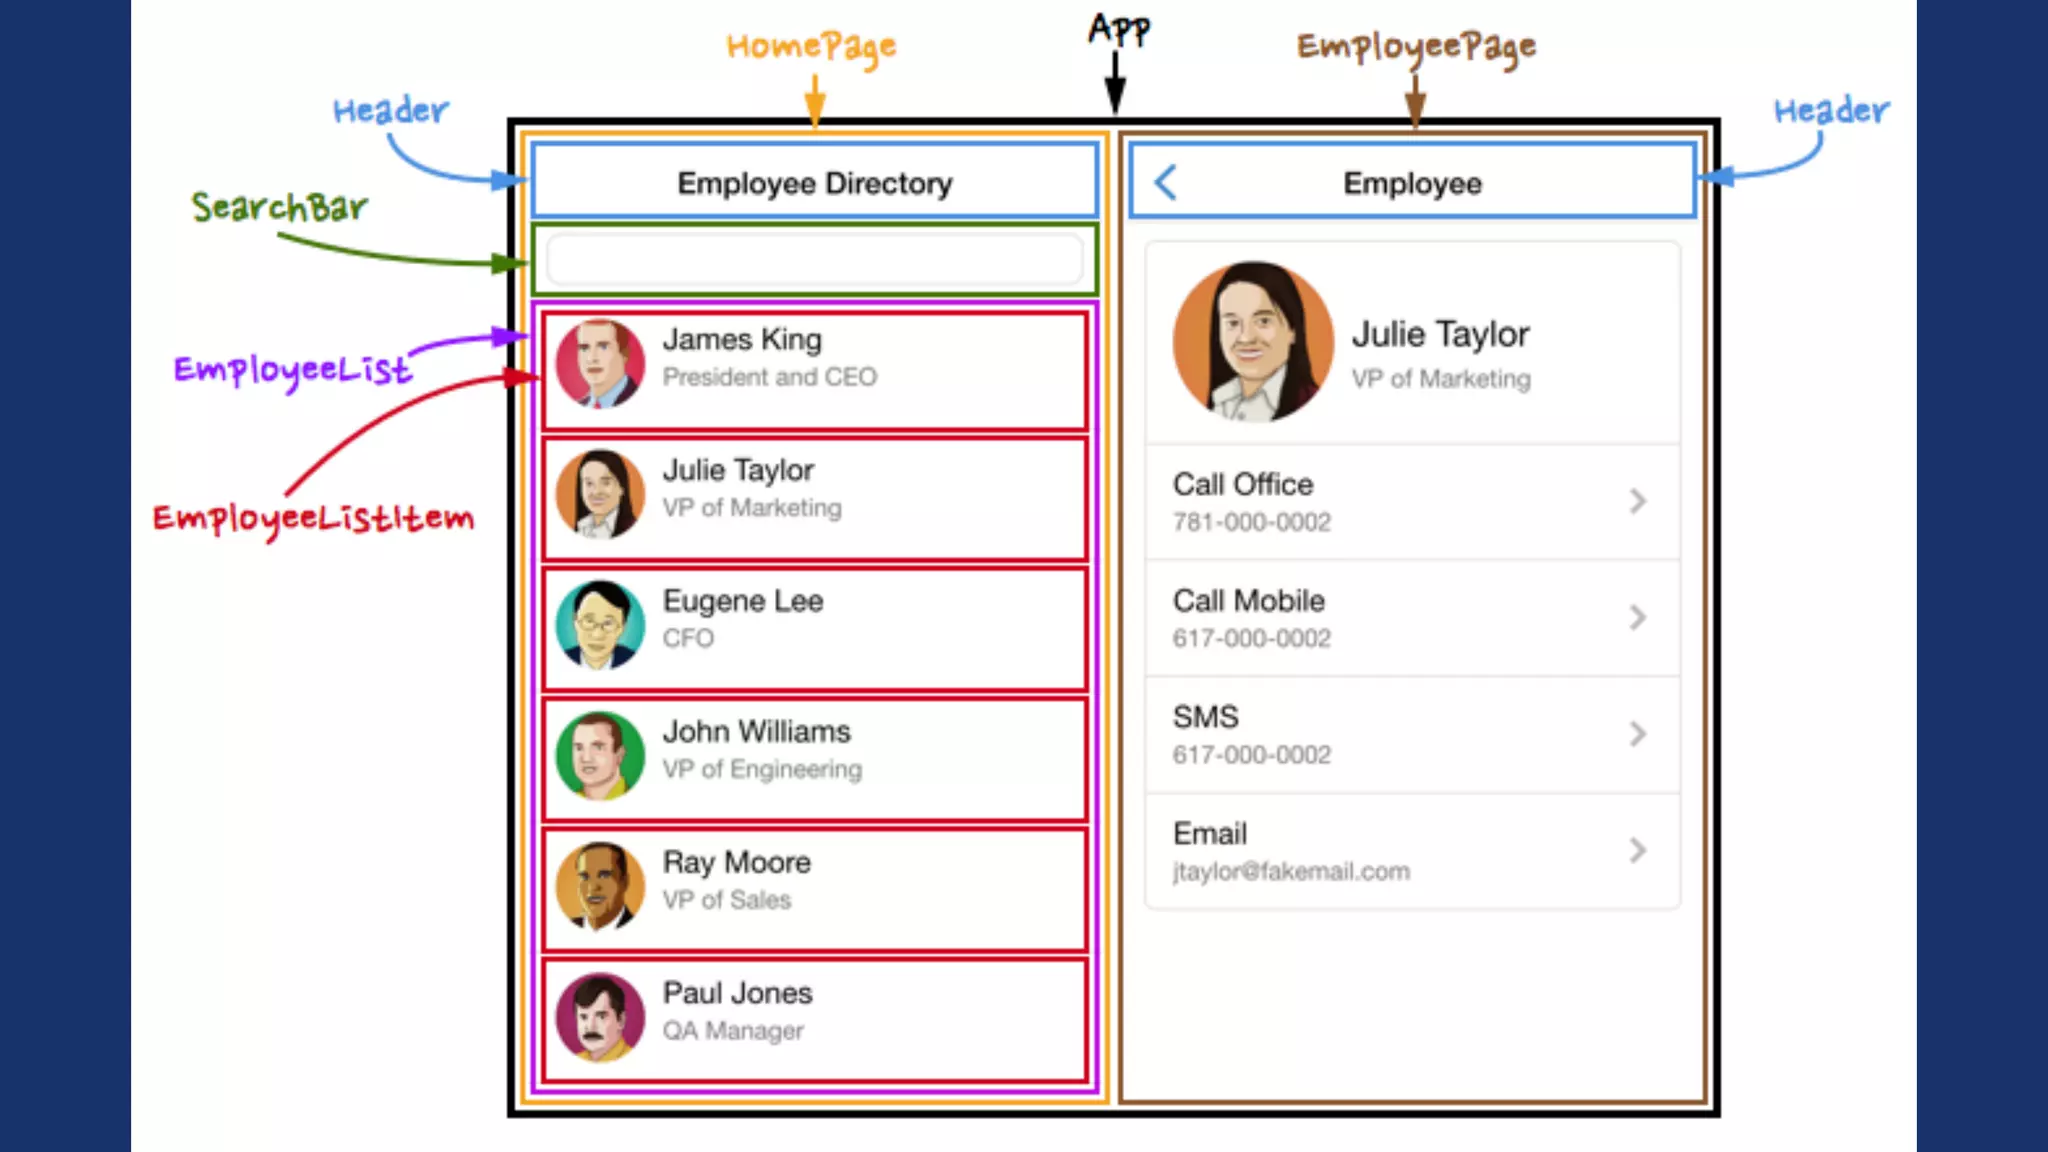Click the Employee Directory header title
Screen dimensions: 2048x1152
coord(814,183)
